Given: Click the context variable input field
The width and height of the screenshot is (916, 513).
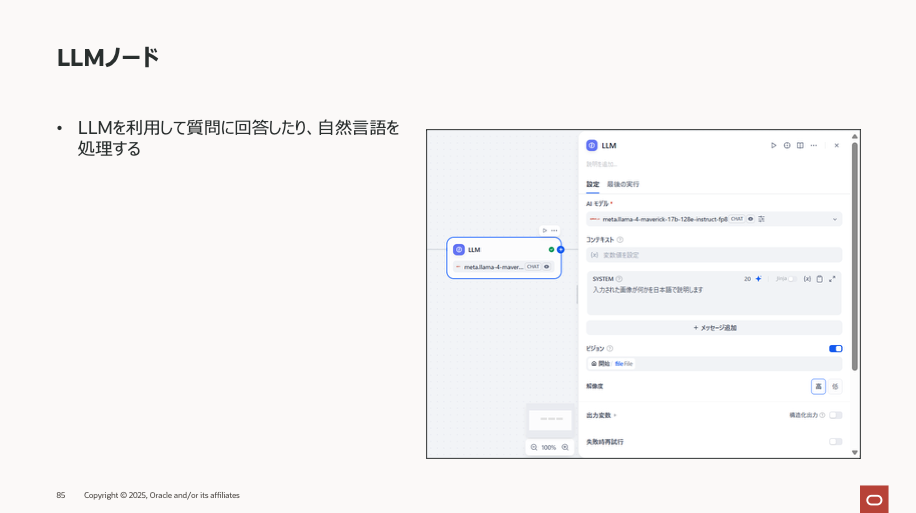Looking at the screenshot, I should 714,255.
